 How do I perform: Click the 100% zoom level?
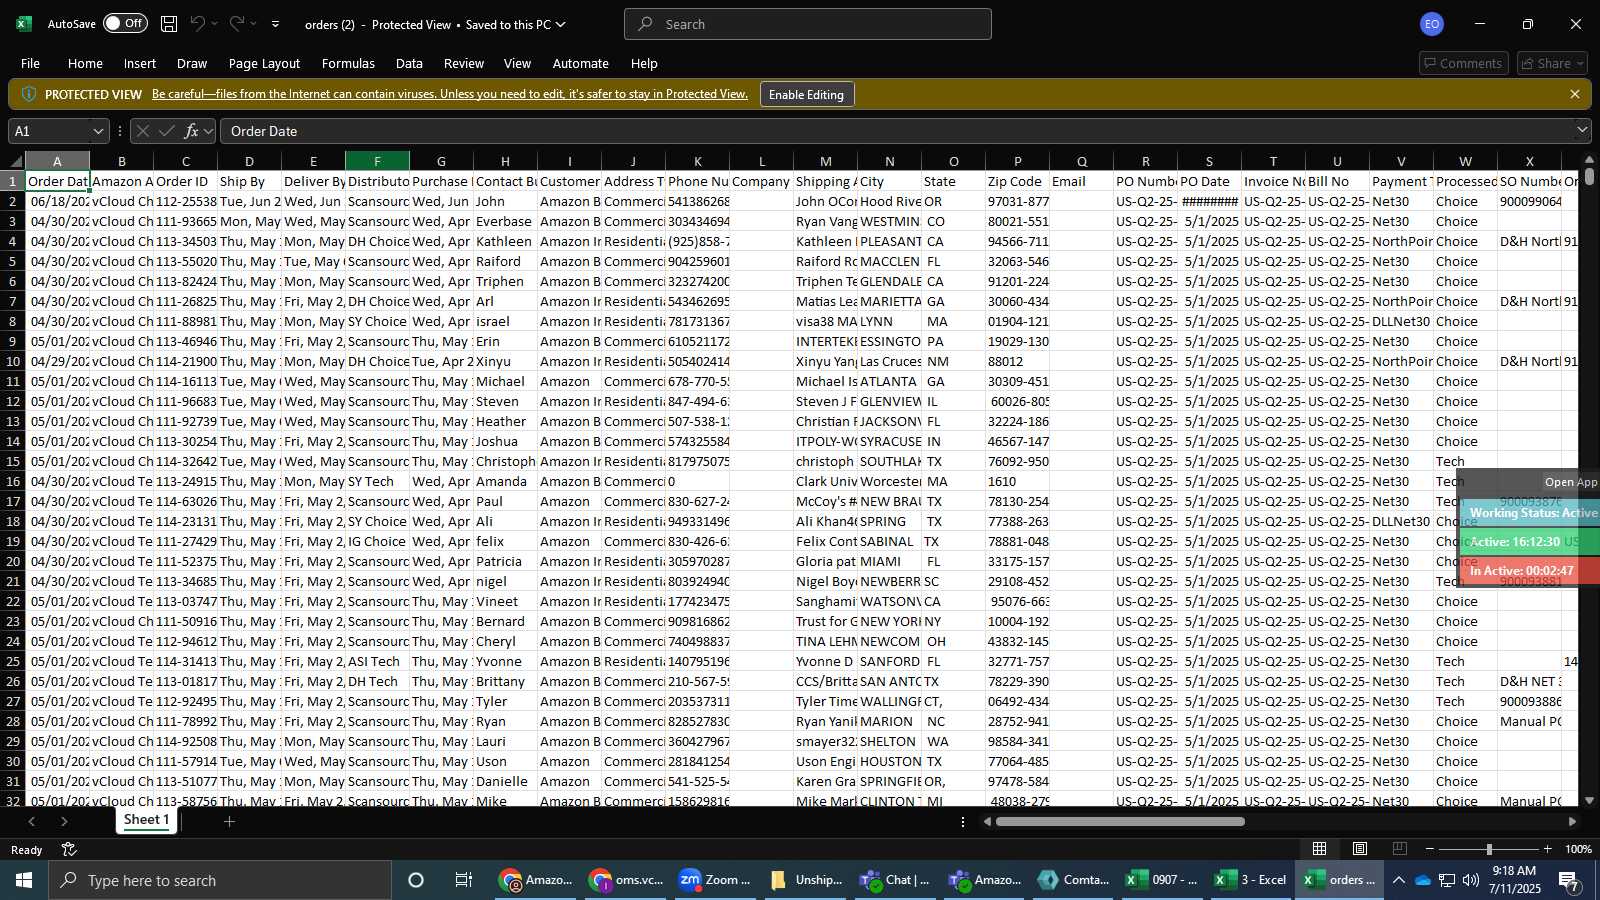point(1578,849)
